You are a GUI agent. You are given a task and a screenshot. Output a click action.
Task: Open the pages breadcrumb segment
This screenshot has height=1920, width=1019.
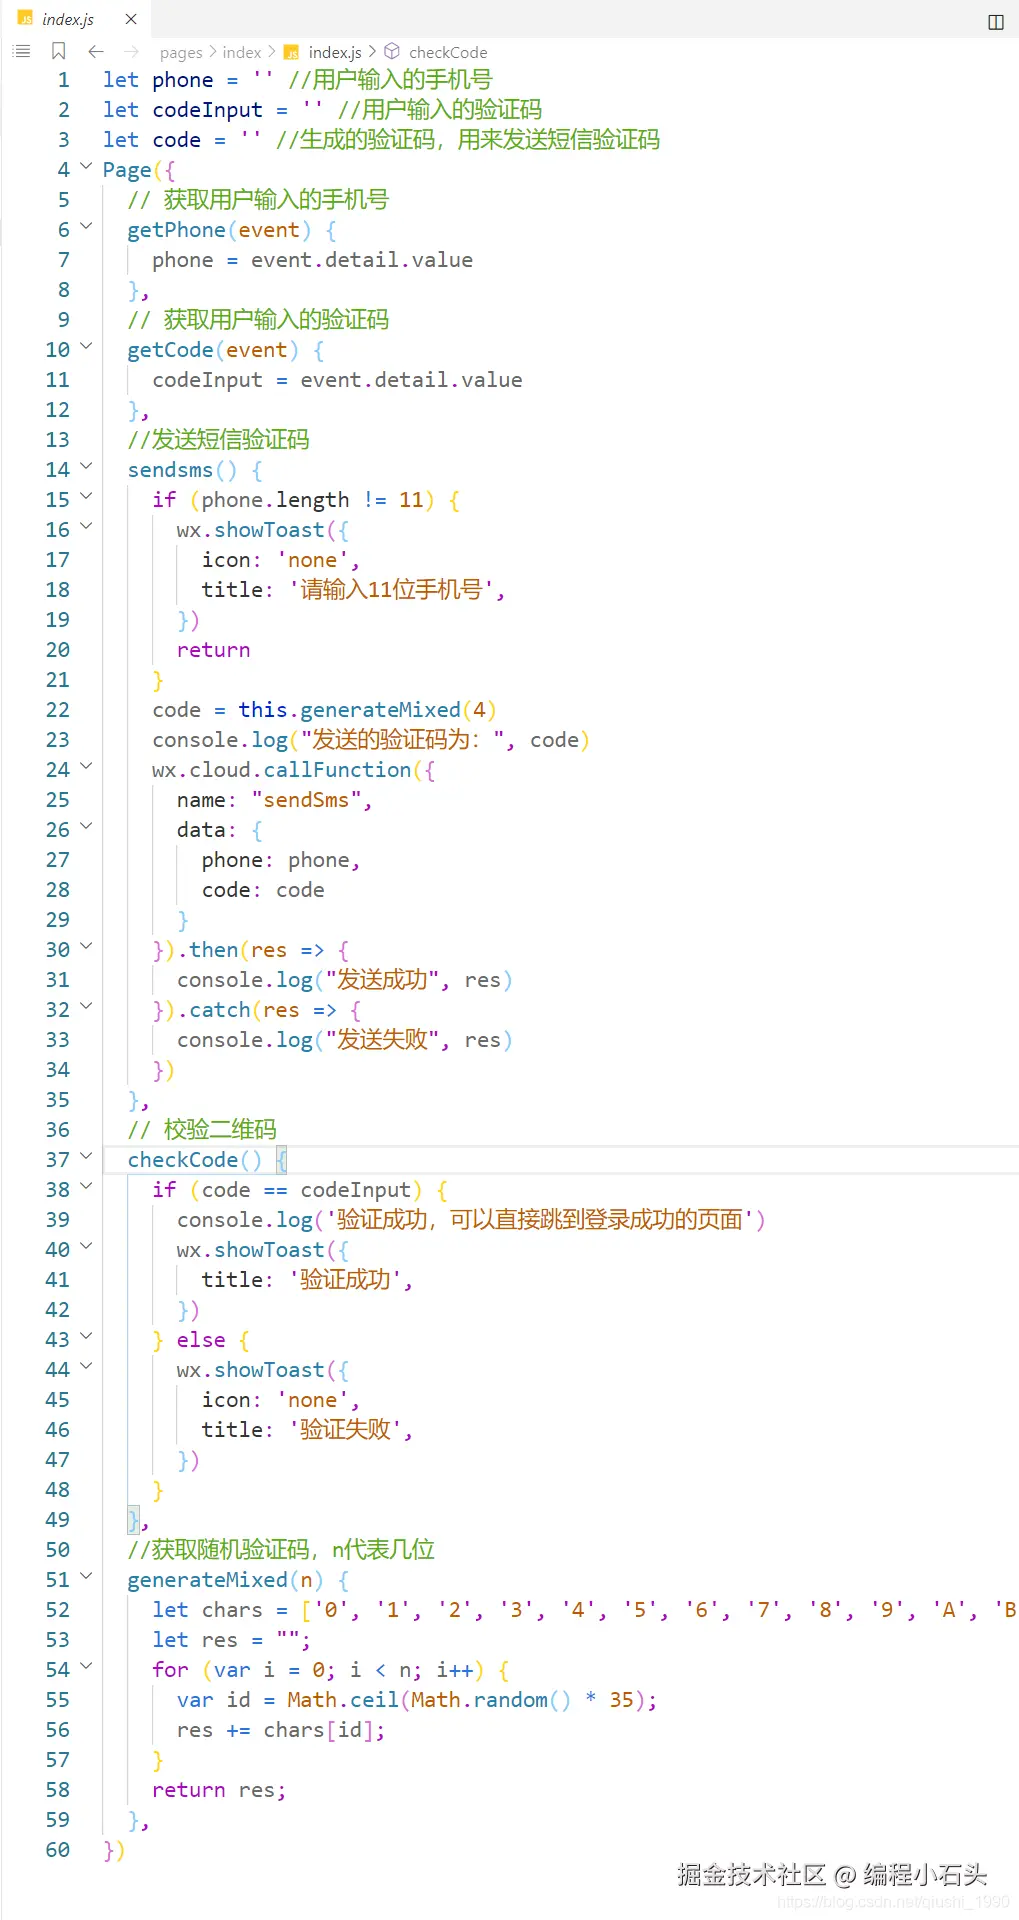181,52
